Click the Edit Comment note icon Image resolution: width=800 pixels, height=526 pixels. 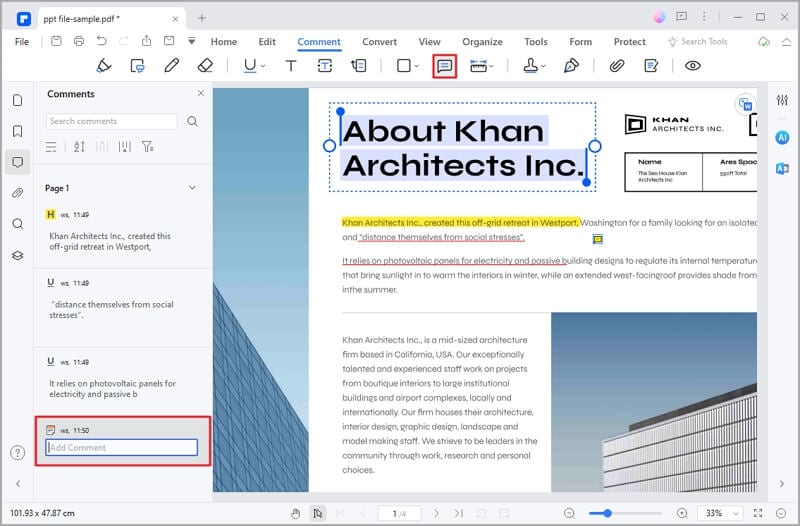[x=651, y=66]
